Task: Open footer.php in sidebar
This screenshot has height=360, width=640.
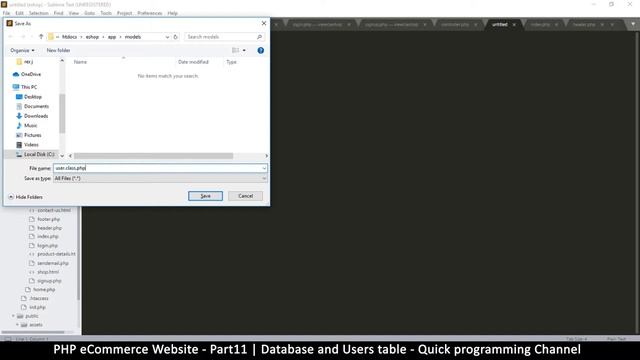Action: pos(49,219)
